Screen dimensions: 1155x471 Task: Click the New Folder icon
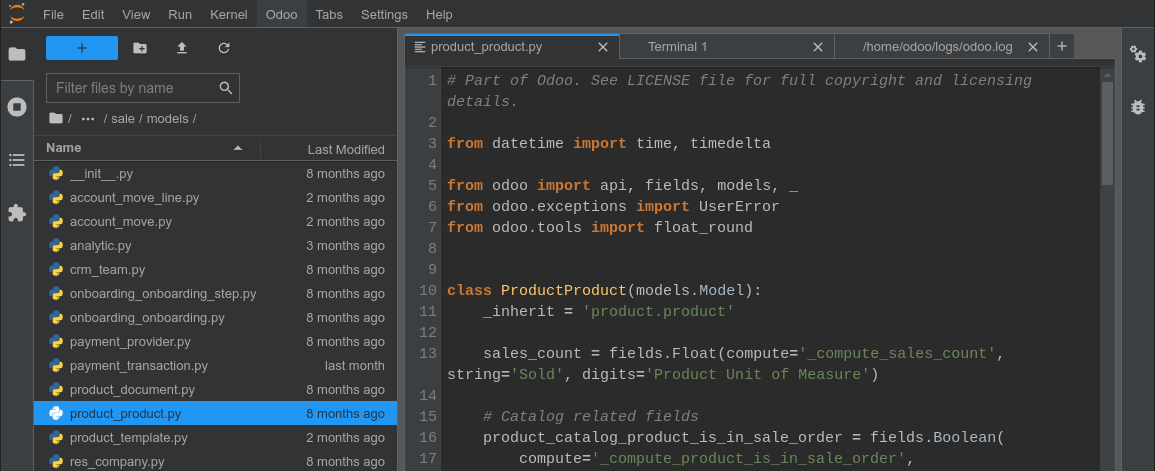(140, 48)
